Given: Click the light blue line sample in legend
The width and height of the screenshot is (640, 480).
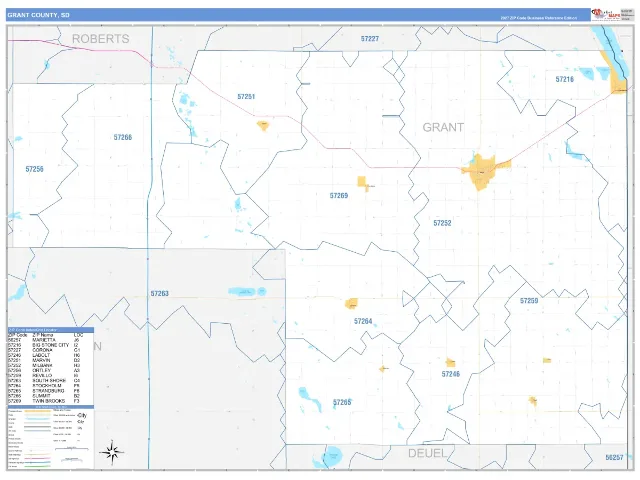Looking at the screenshot, I should click(37, 419).
